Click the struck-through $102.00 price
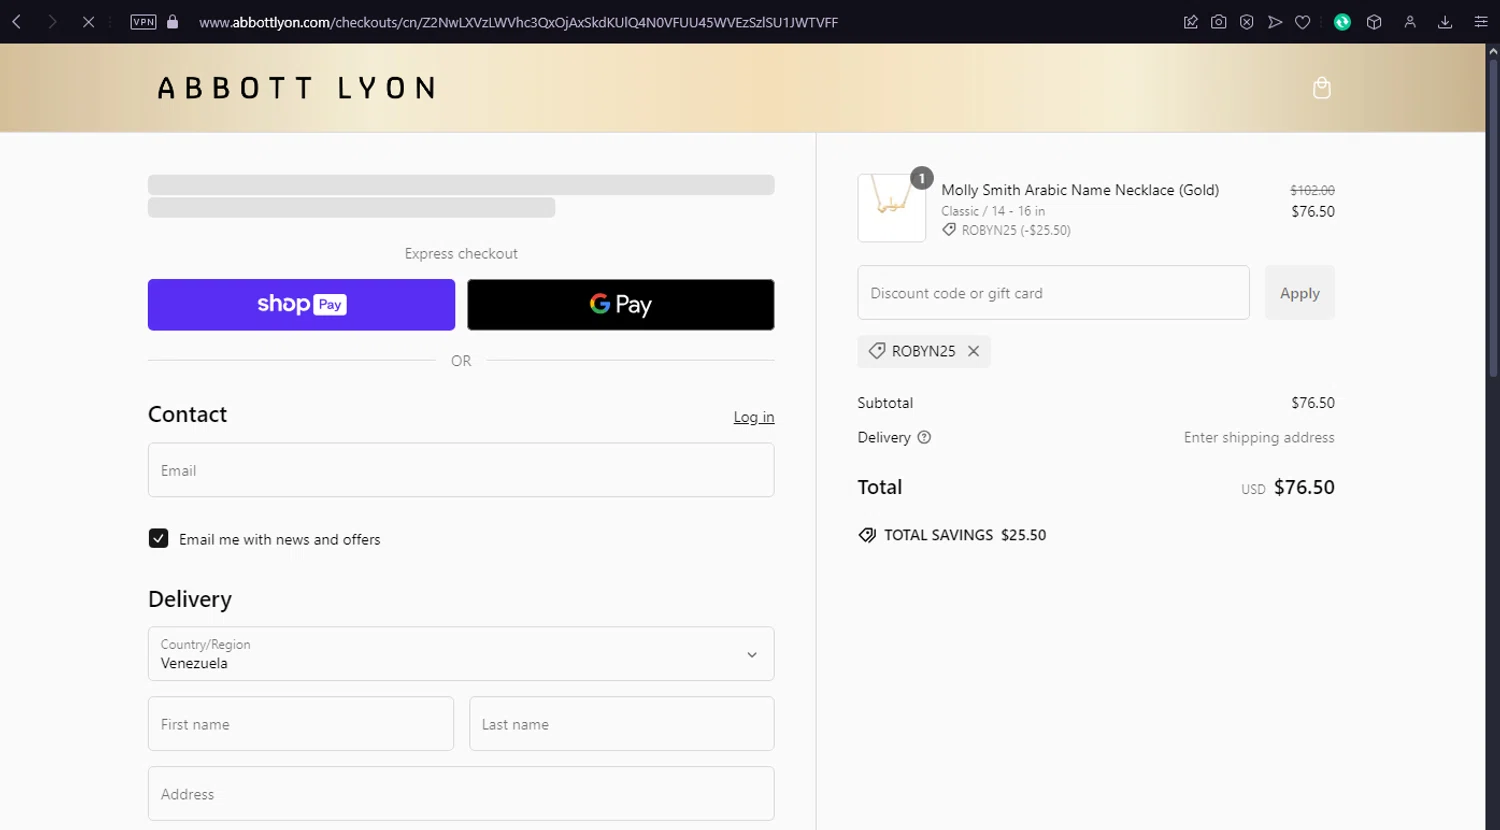Screen dimensions: 1500x830 1312,190
